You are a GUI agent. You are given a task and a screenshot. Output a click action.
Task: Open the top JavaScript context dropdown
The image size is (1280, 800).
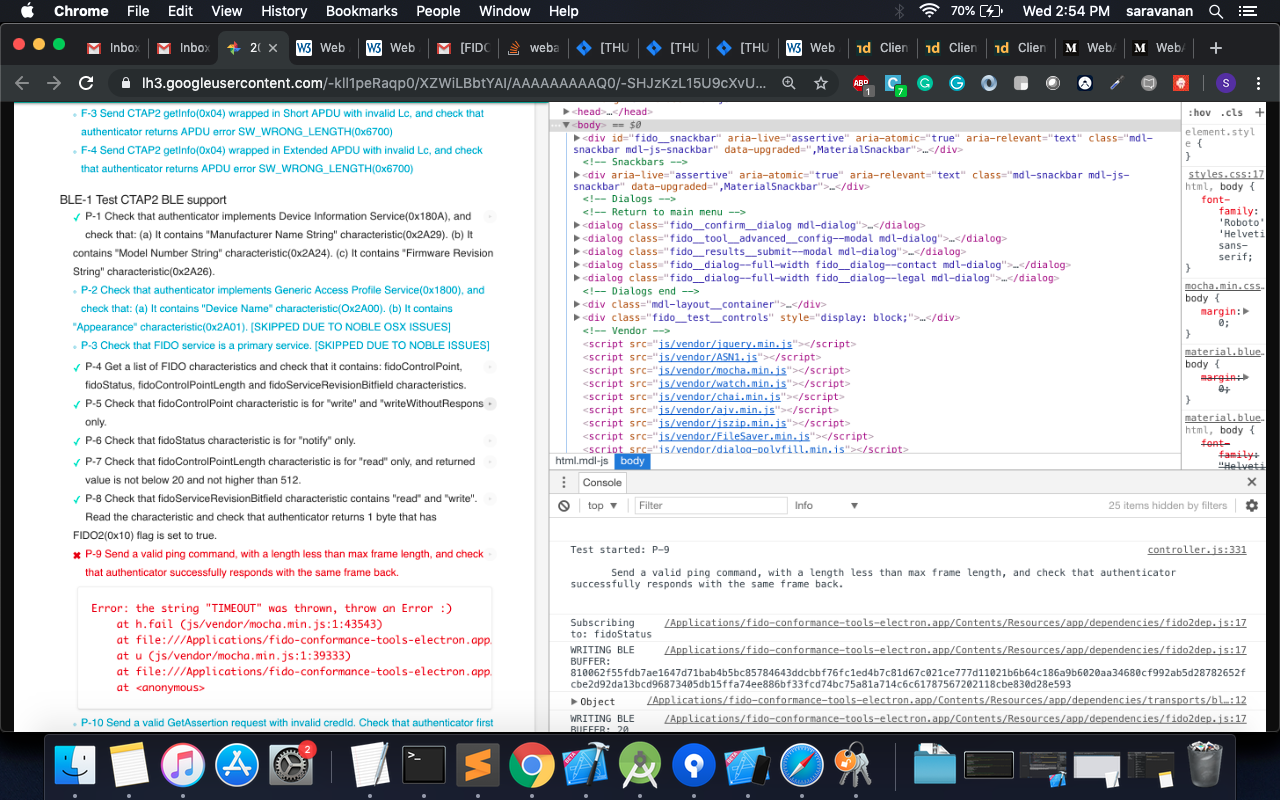[x=602, y=506]
